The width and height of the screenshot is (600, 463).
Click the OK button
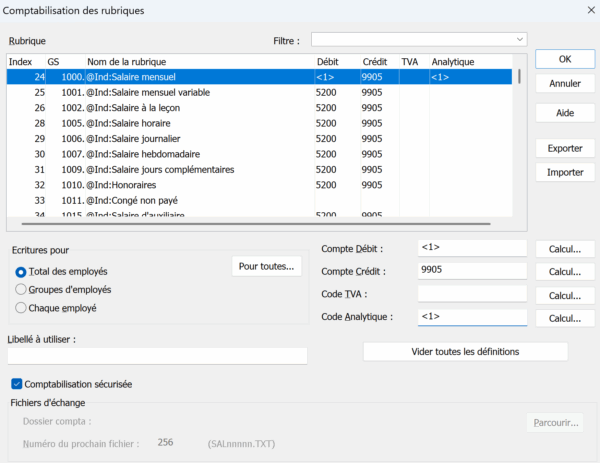tap(565, 59)
